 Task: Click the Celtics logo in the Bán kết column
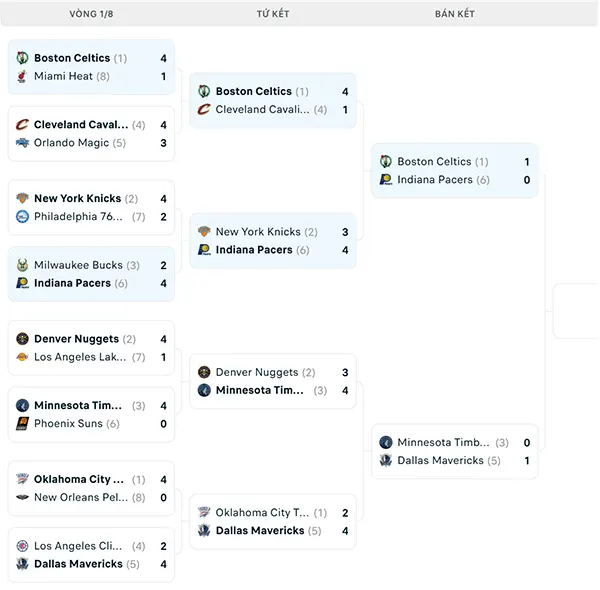tap(386, 161)
